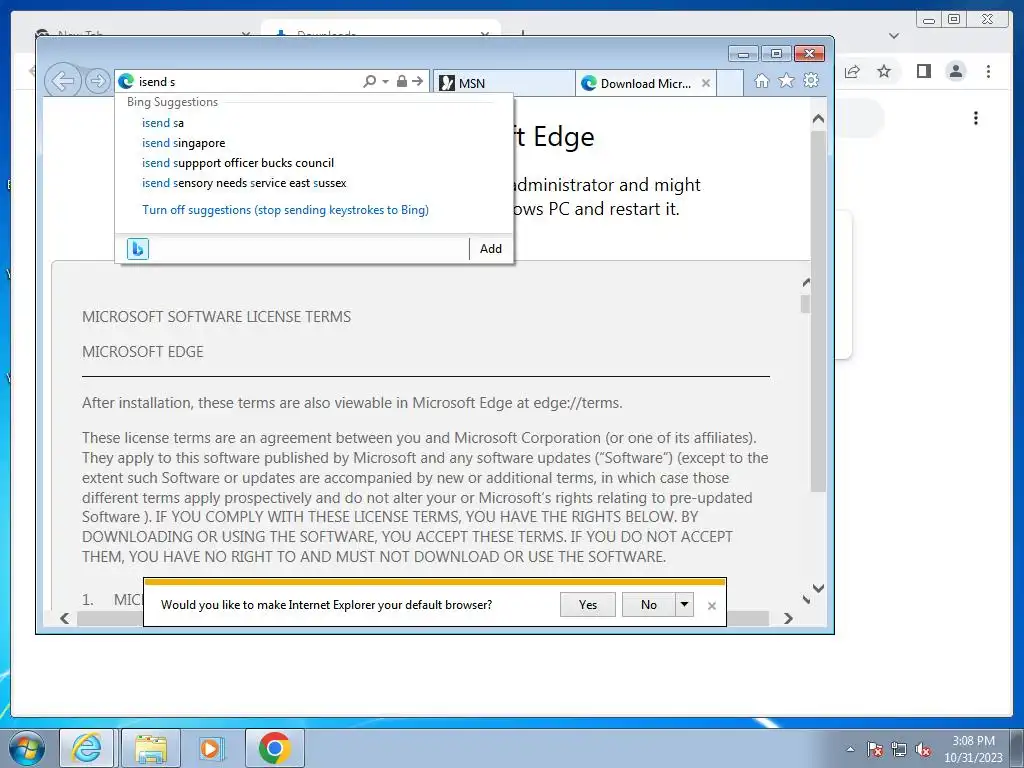This screenshot has width=1024, height=768.
Task: Dismiss the default browser notification bar
Action: (x=712, y=606)
